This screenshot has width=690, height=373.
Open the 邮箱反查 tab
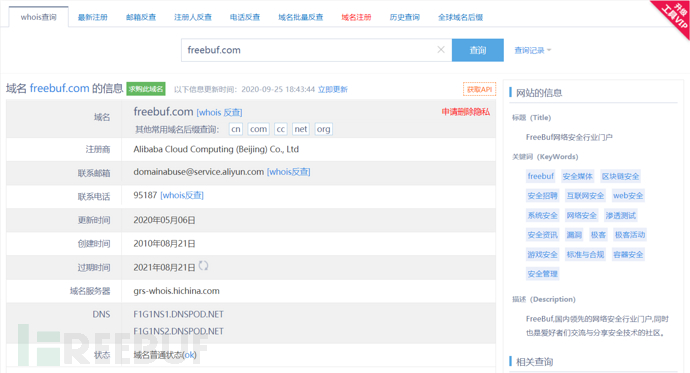coord(141,17)
